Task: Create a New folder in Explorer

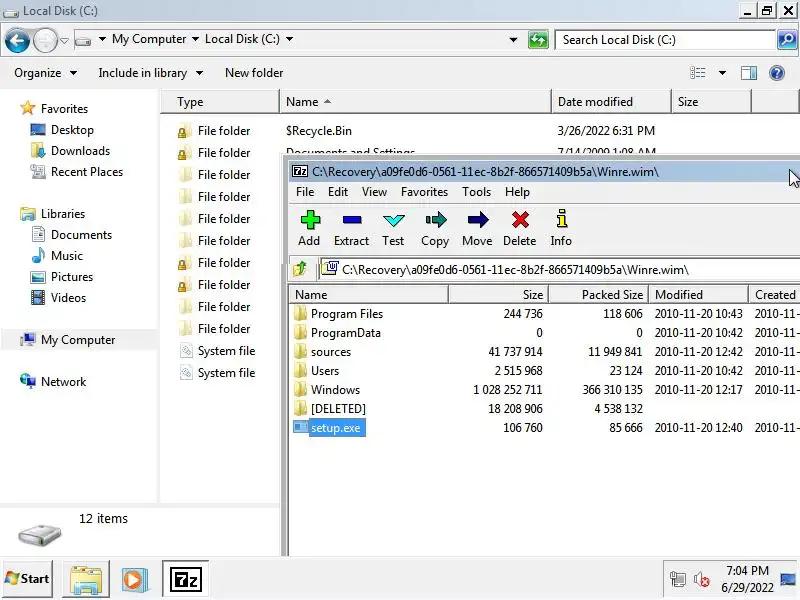Action: click(x=254, y=73)
